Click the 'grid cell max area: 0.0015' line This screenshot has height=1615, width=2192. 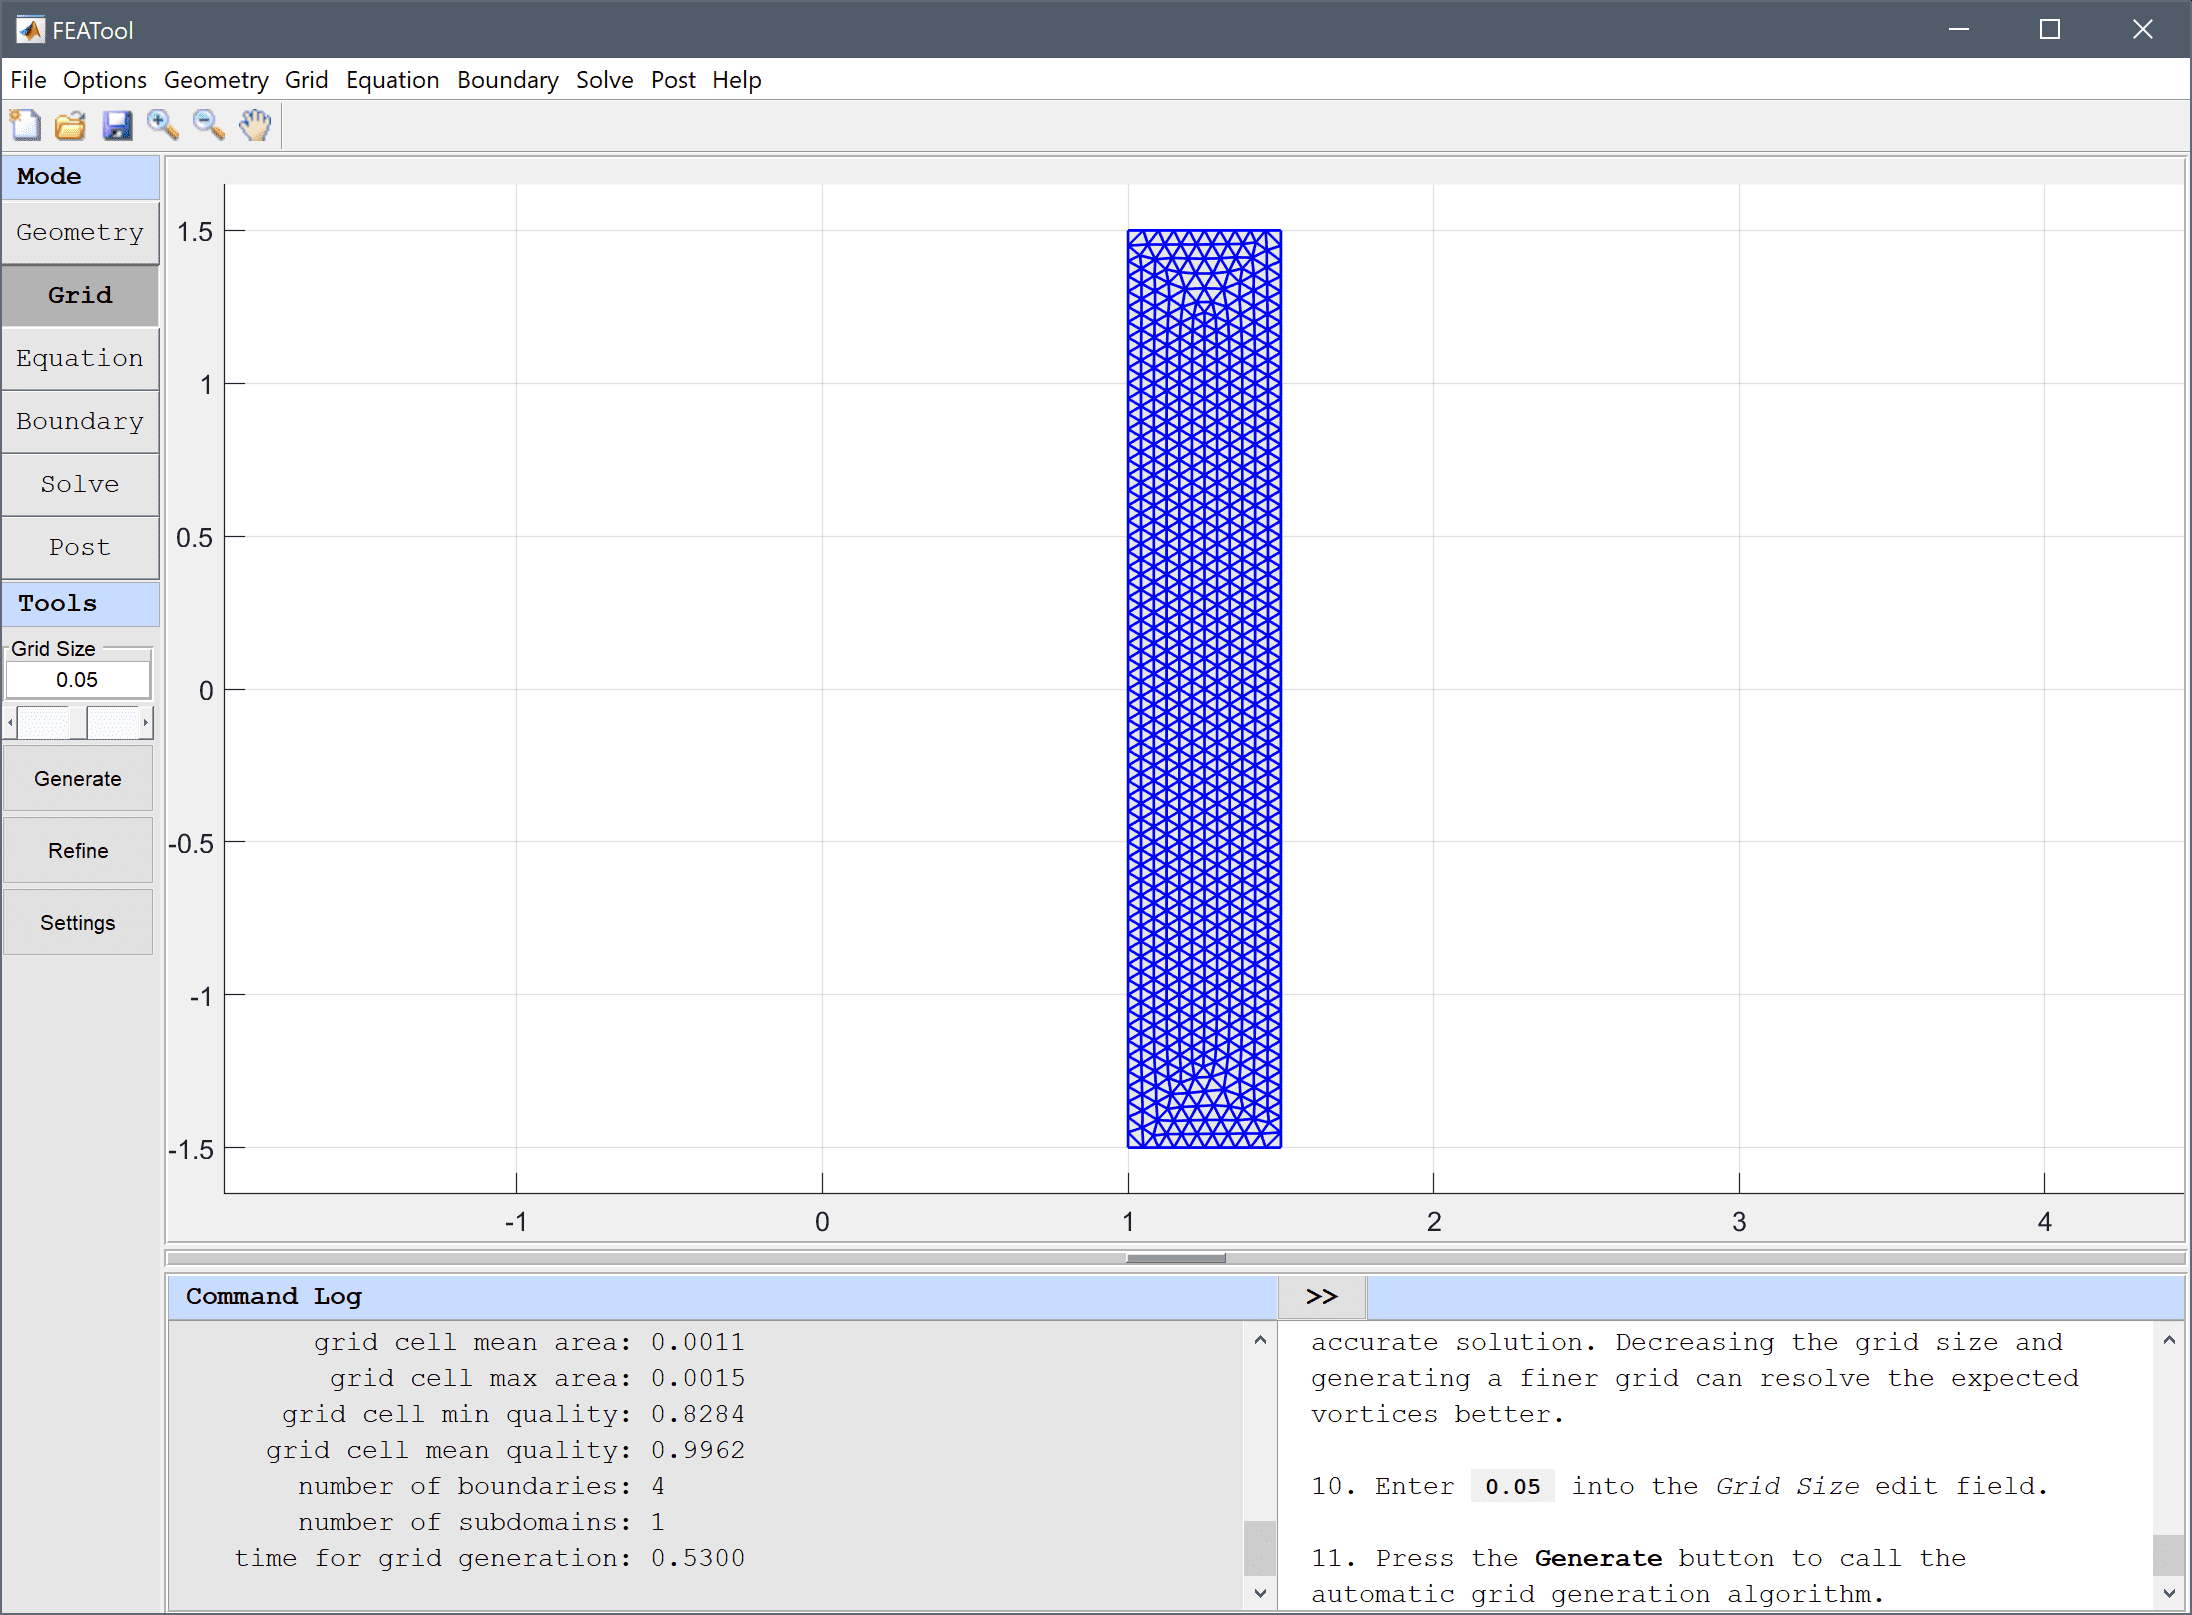[537, 1378]
